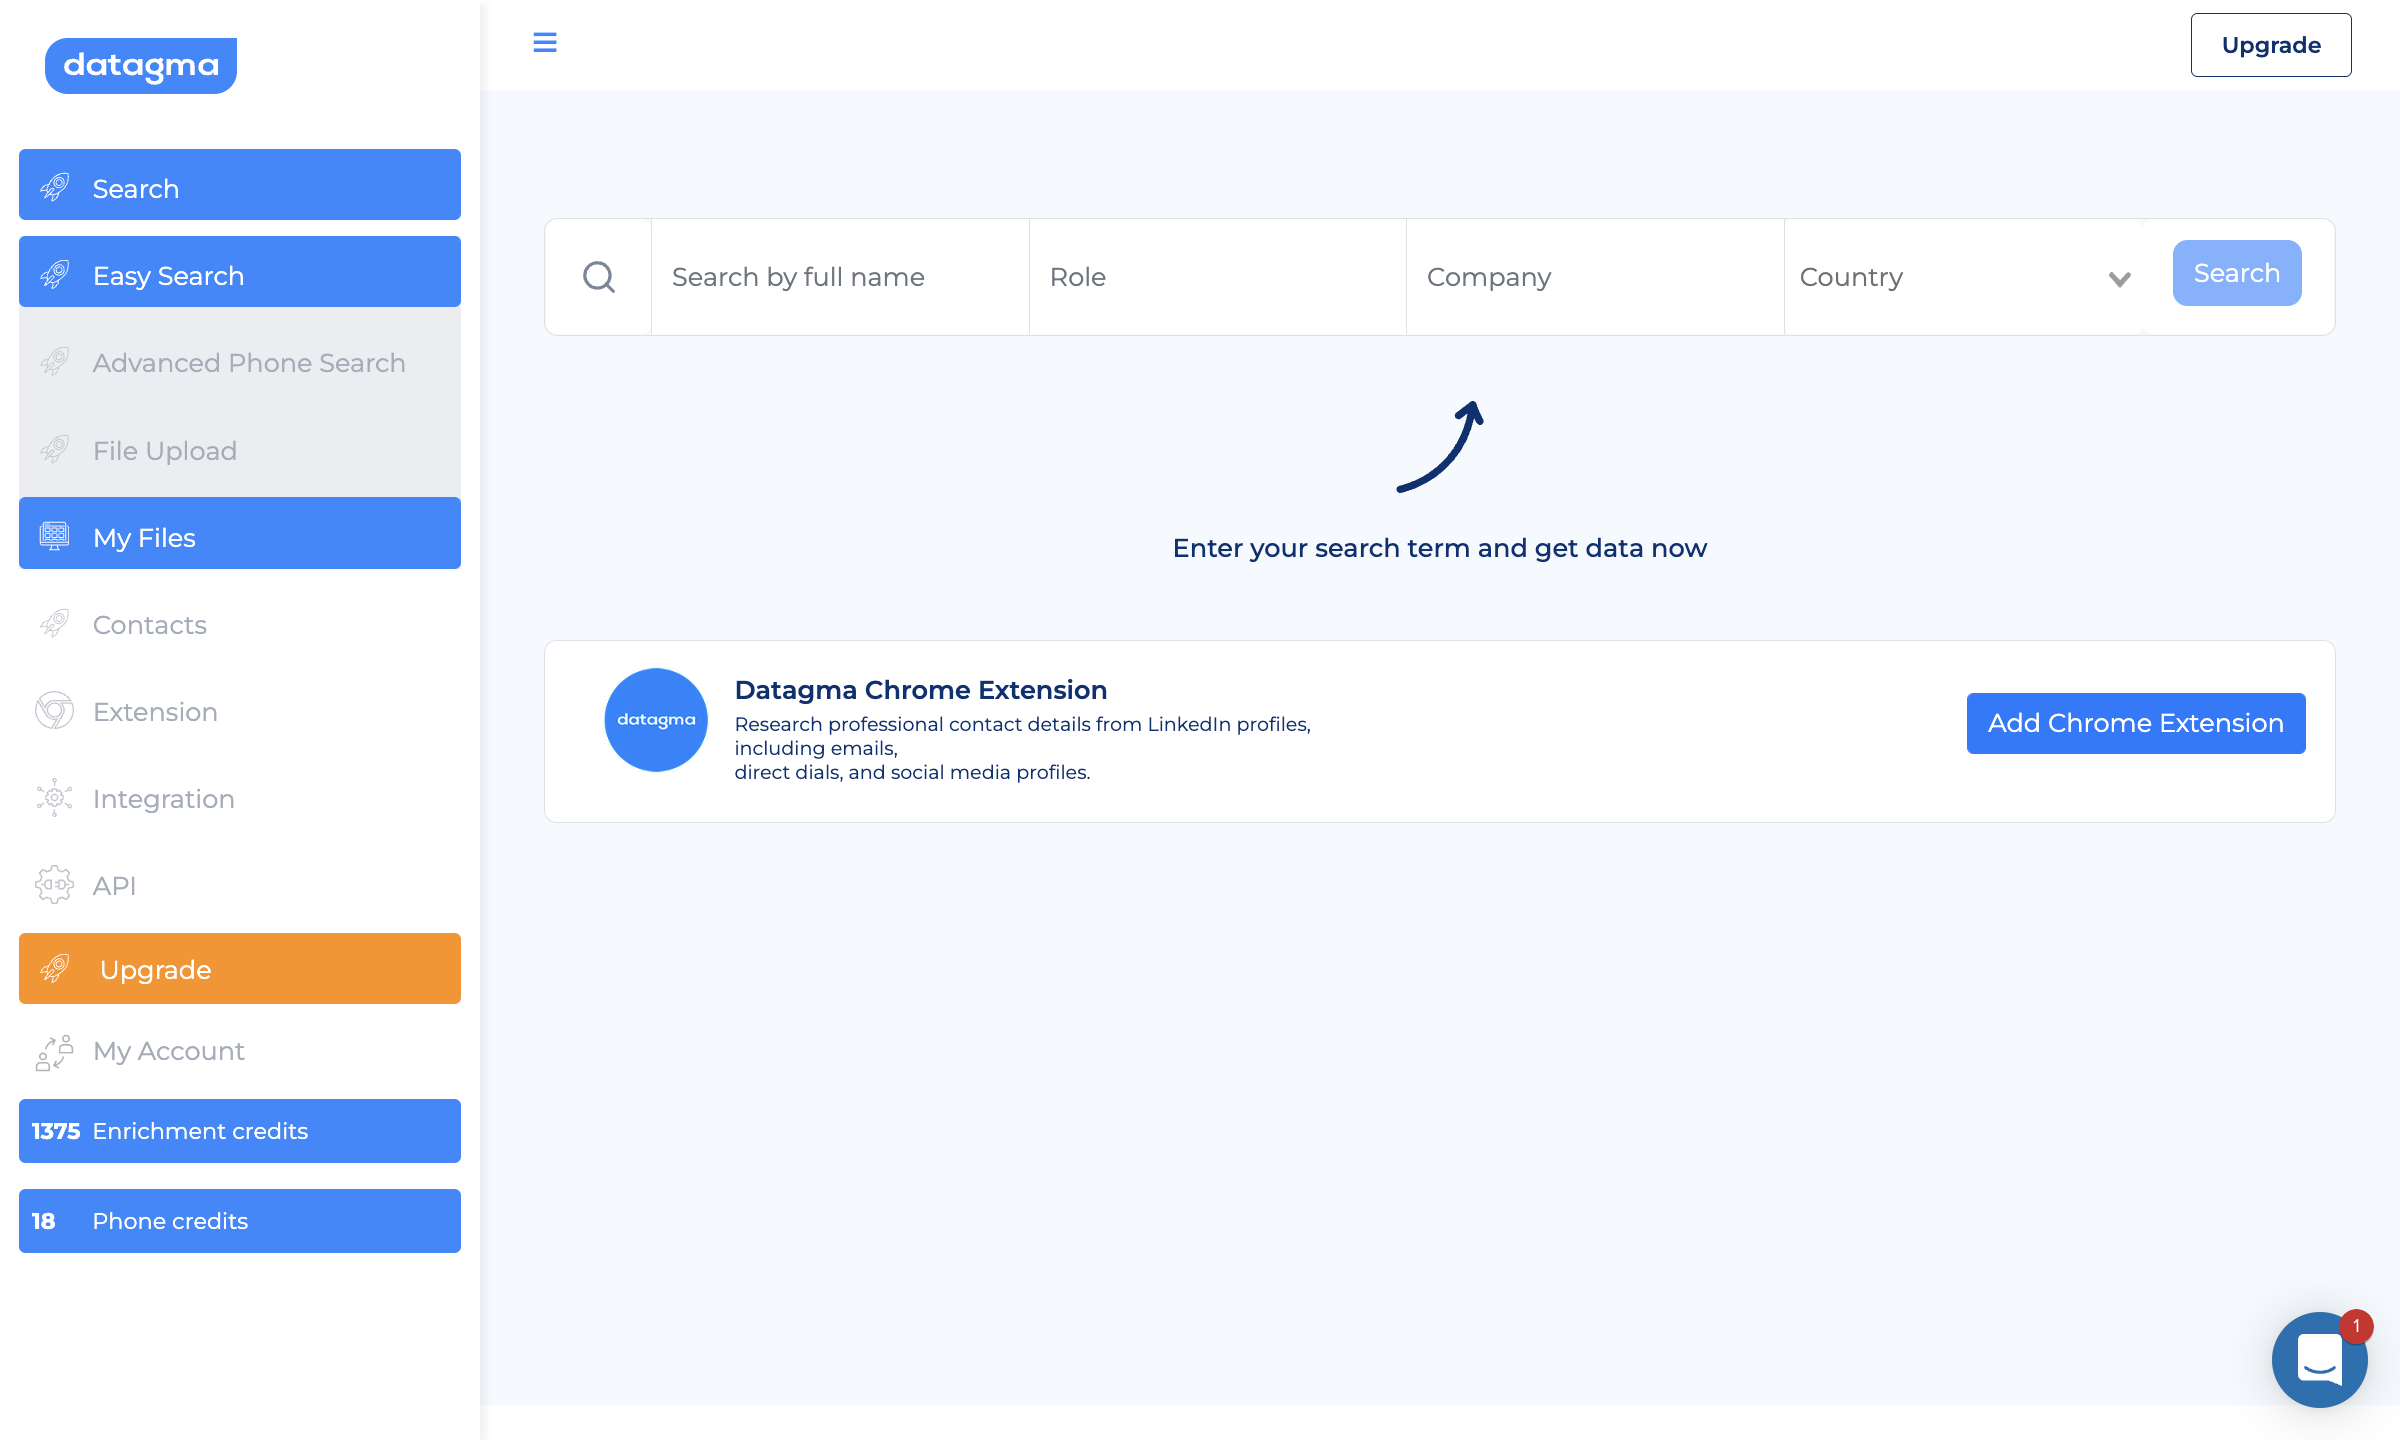Open the hamburger menu at top
The height and width of the screenshot is (1440, 2400).
click(x=545, y=43)
